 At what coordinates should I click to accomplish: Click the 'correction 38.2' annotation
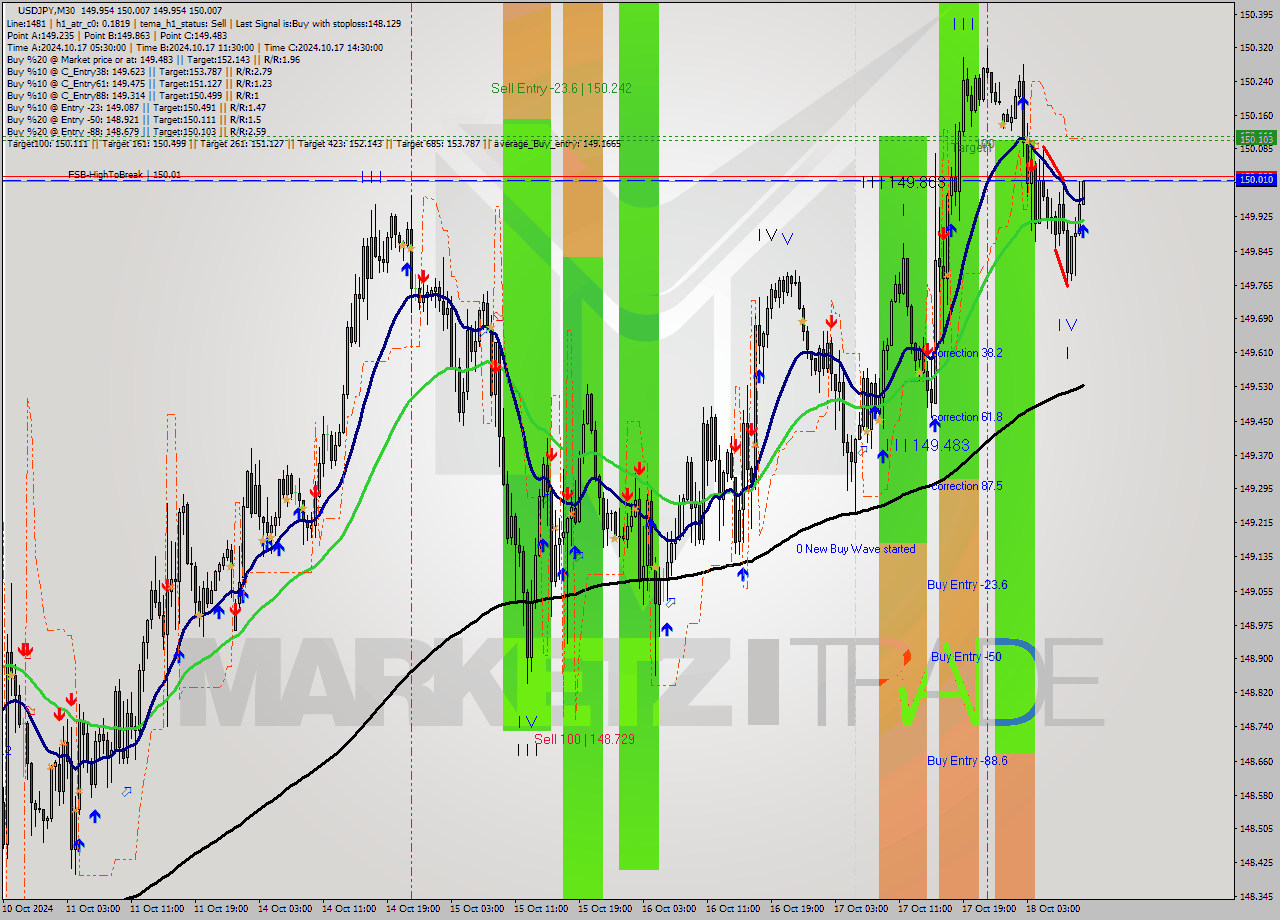click(x=966, y=353)
